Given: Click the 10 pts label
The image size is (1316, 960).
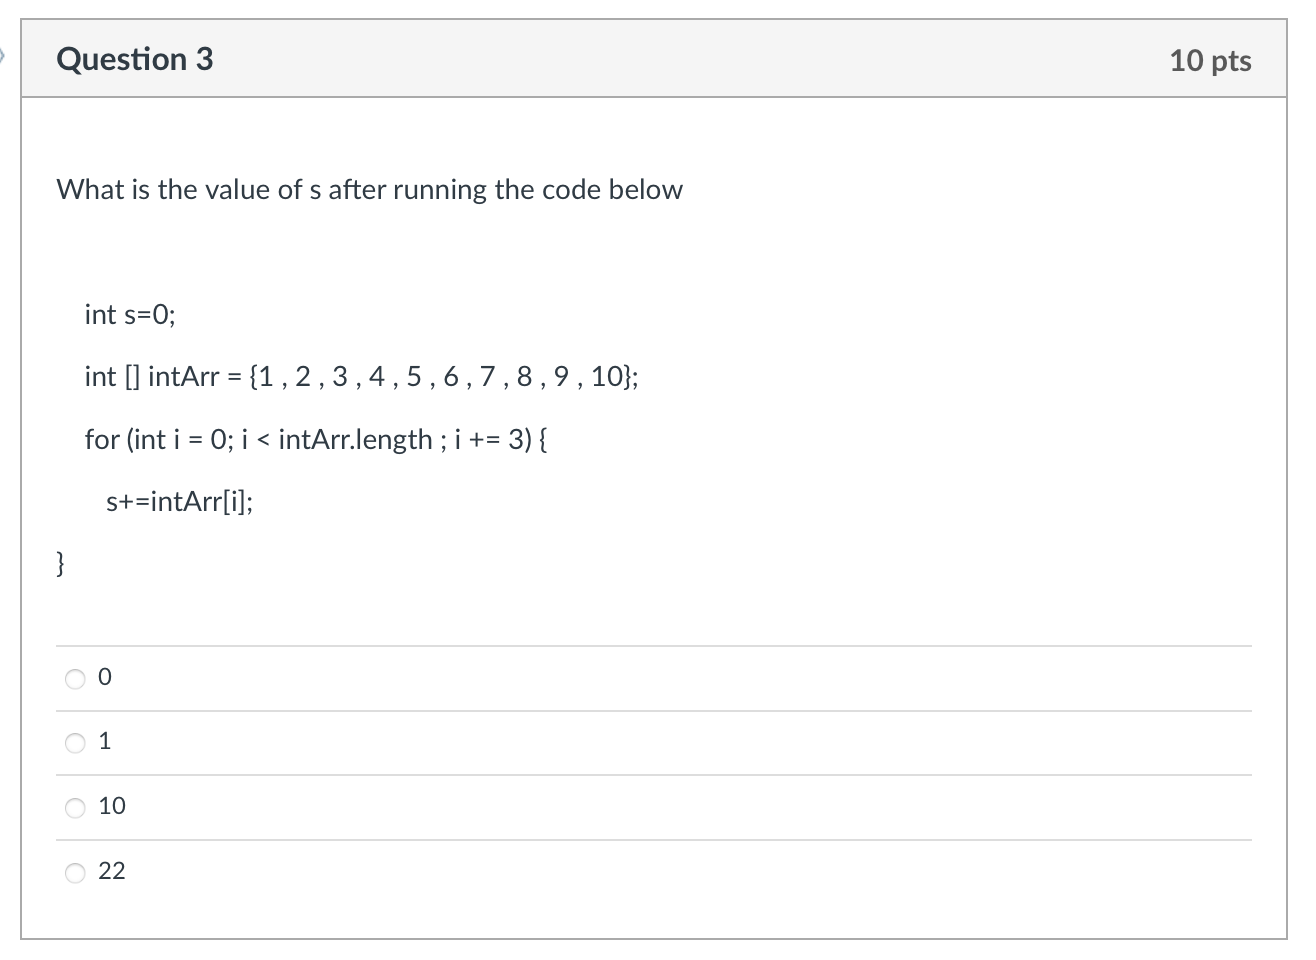Looking at the screenshot, I should (1213, 60).
